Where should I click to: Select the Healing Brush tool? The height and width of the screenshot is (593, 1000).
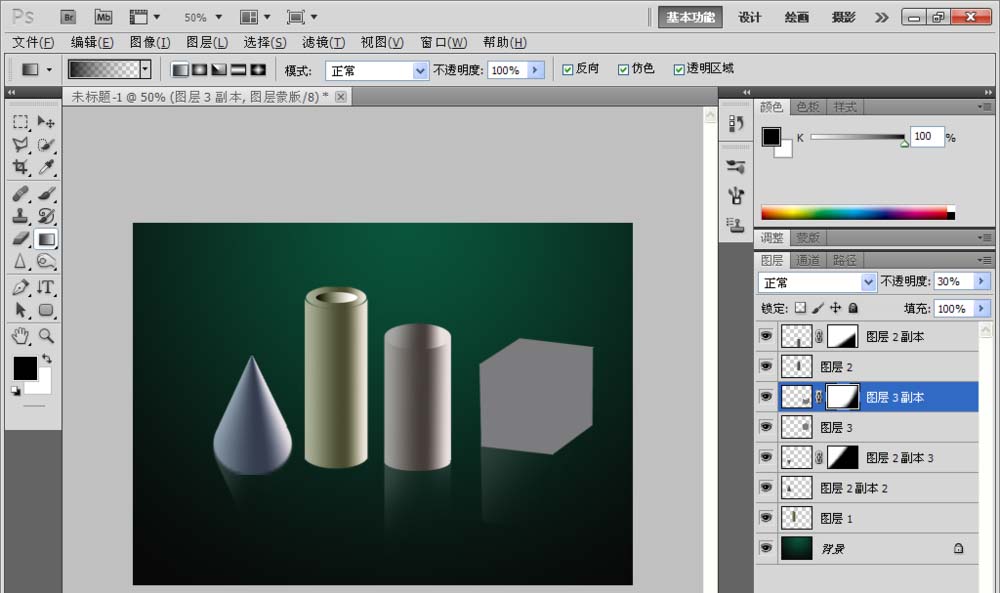20,193
